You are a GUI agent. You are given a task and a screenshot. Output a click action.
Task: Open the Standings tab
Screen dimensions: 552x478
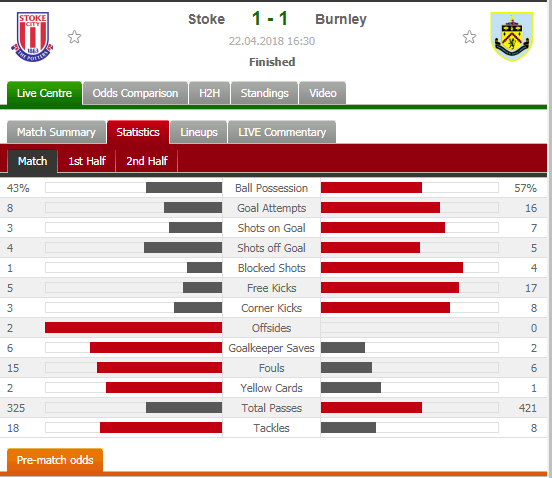click(x=264, y=93)
